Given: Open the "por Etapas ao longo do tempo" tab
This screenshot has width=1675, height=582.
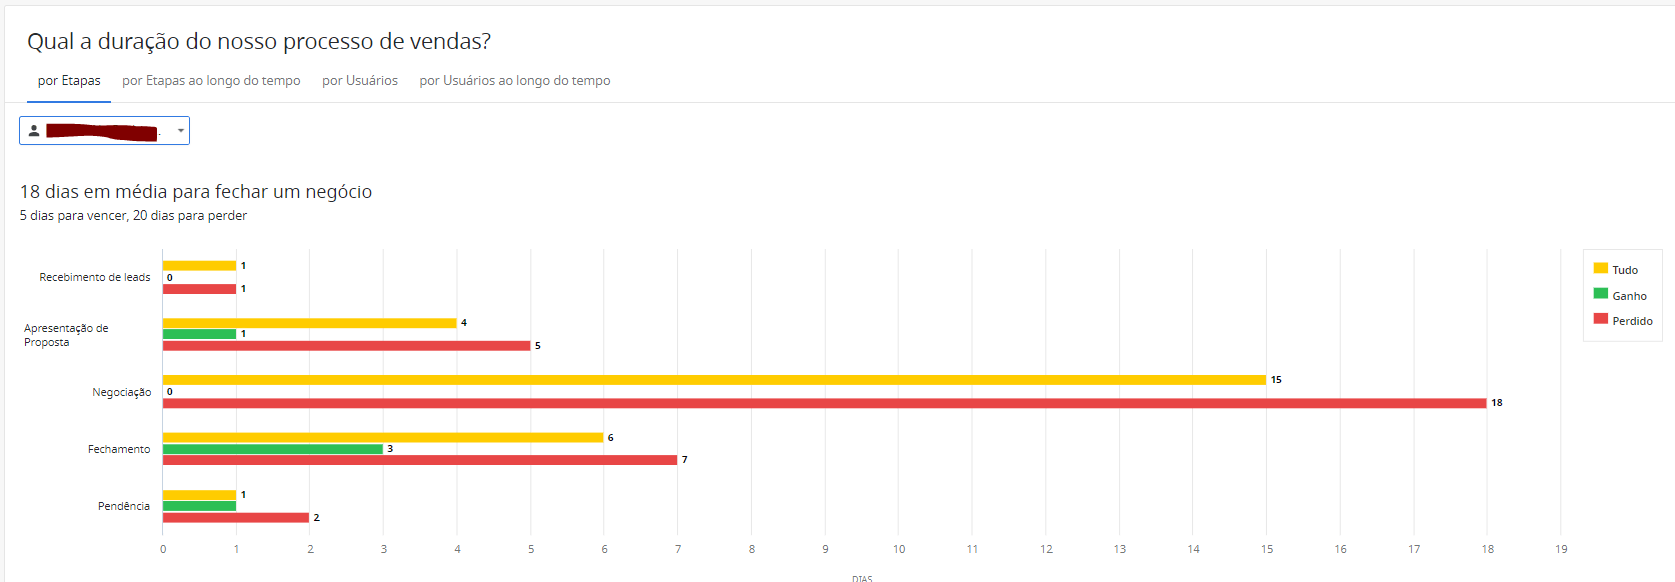Looking at the screenshot, I should coord(211,81).
